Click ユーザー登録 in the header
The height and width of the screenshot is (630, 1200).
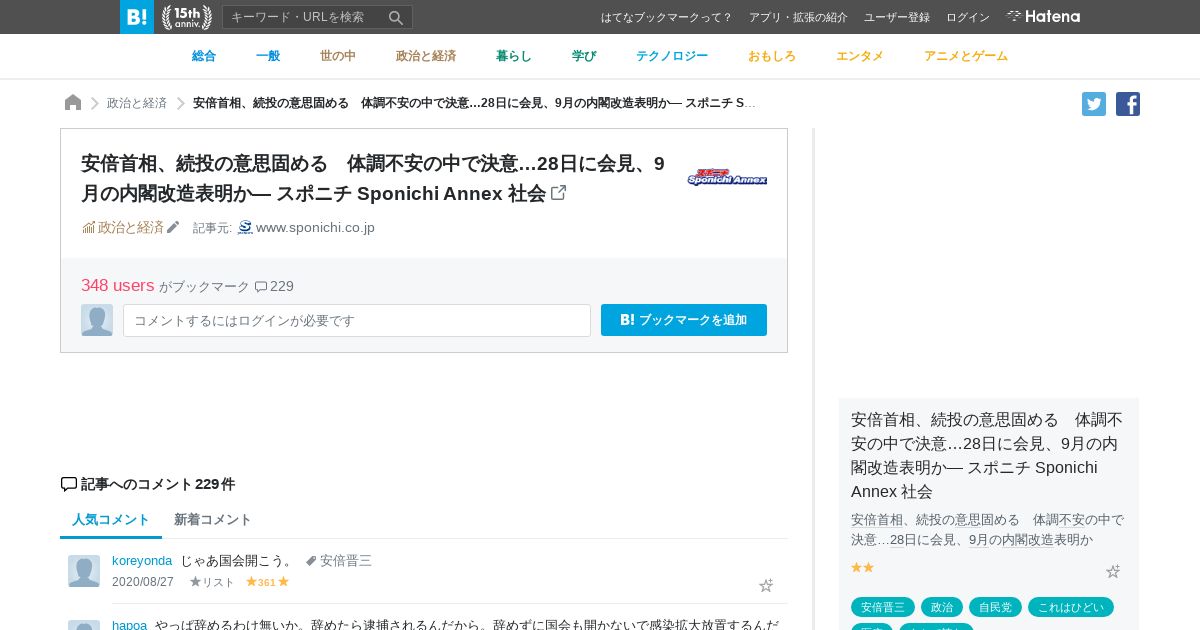coord(897,17)
